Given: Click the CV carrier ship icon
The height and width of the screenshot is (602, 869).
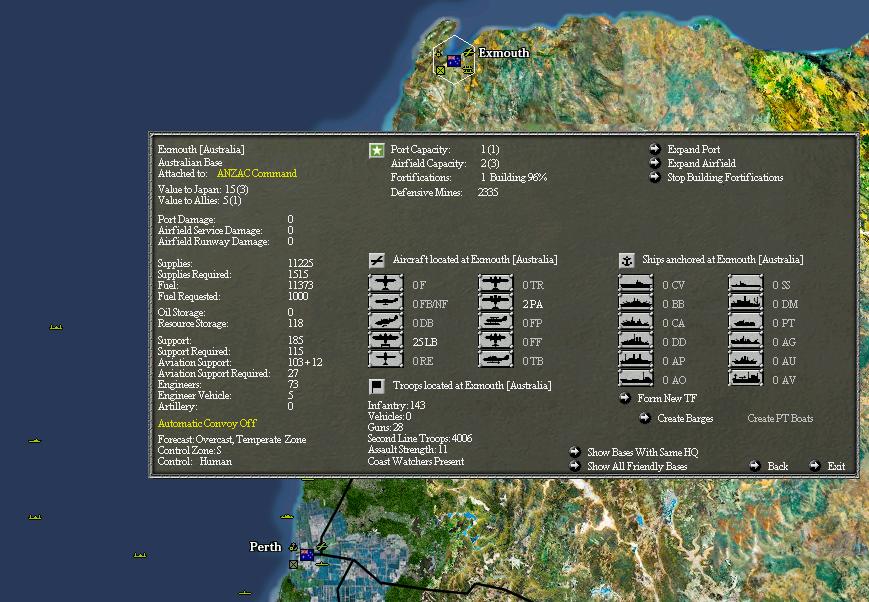Looking at the screenshot, I should pos(636,285).
